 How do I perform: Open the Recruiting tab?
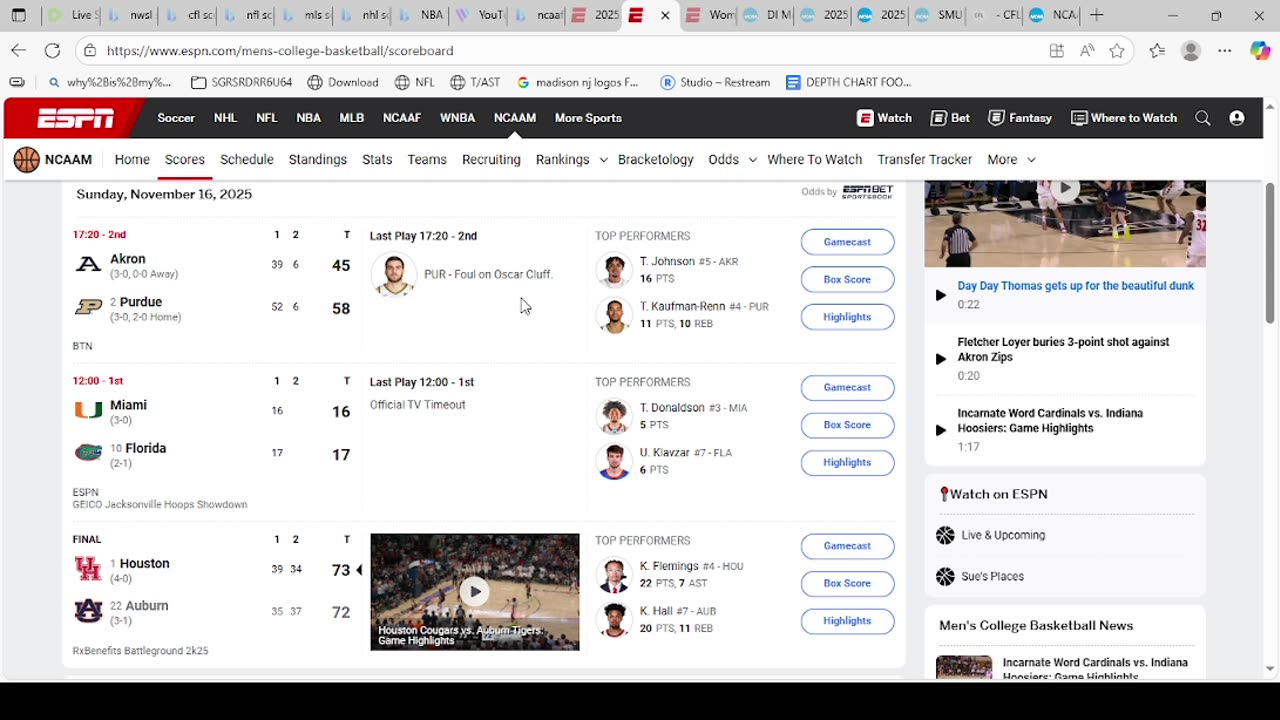tap(491, 160)
